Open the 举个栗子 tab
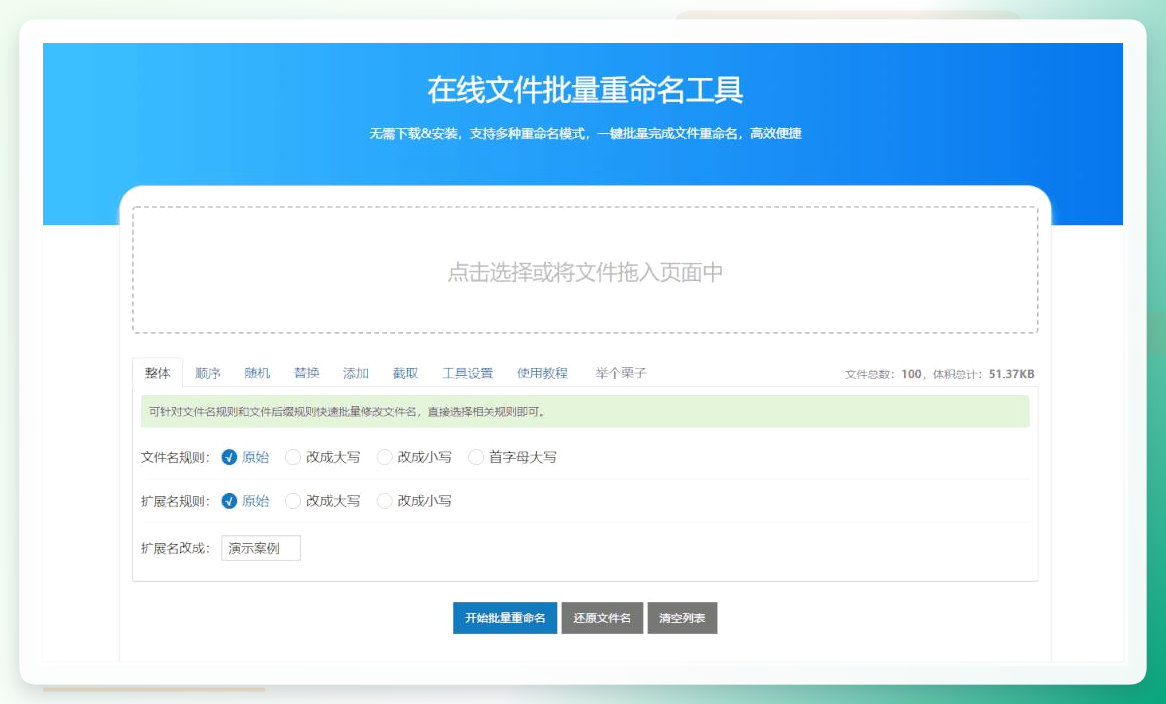 (x=620, y=373)
